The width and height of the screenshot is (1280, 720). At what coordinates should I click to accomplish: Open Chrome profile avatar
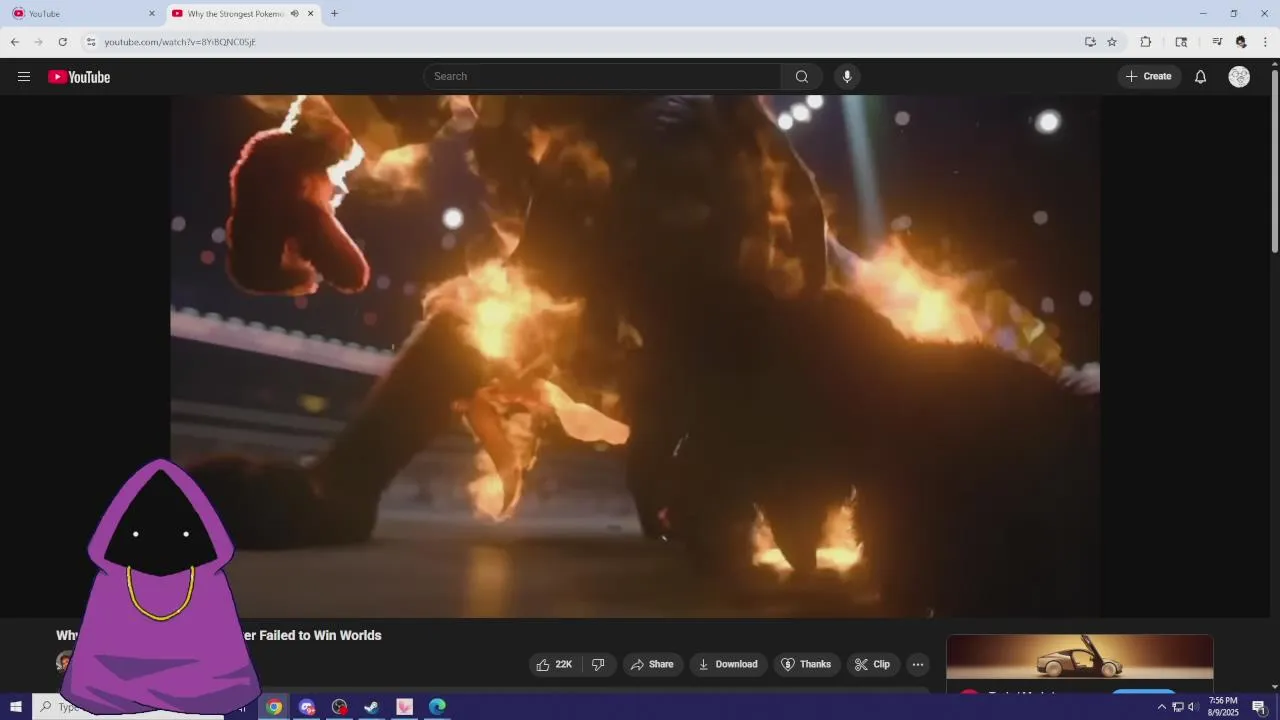[1241, 42]
